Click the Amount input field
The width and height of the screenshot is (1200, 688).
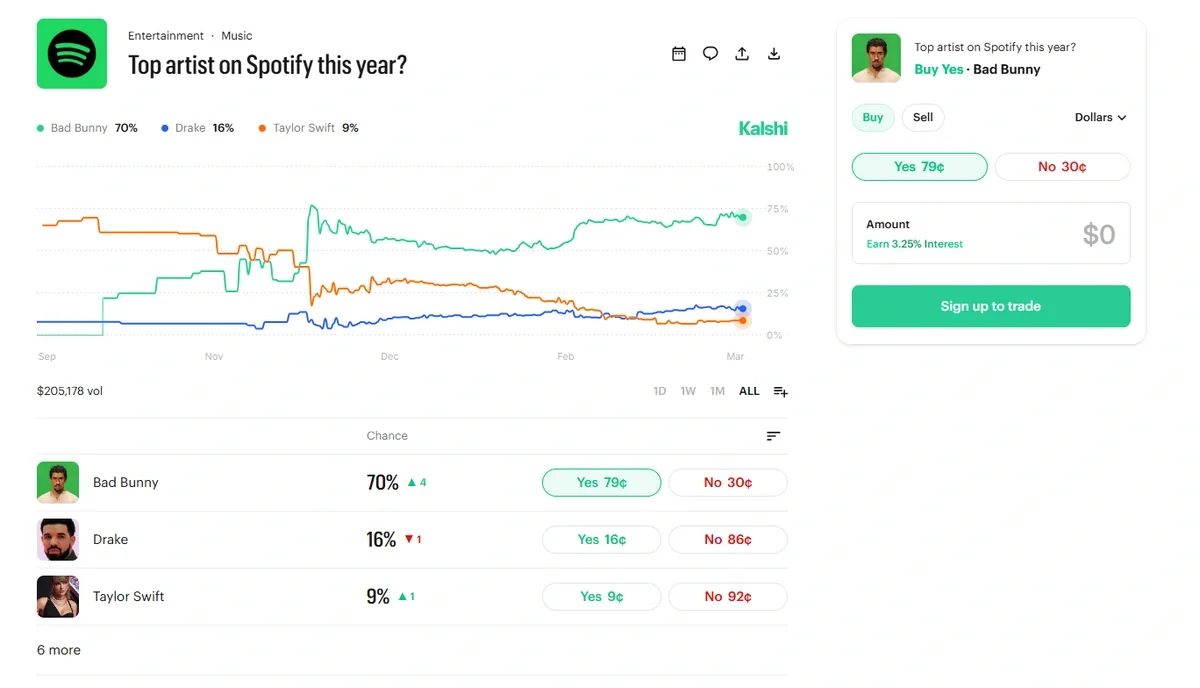point(990,233)
